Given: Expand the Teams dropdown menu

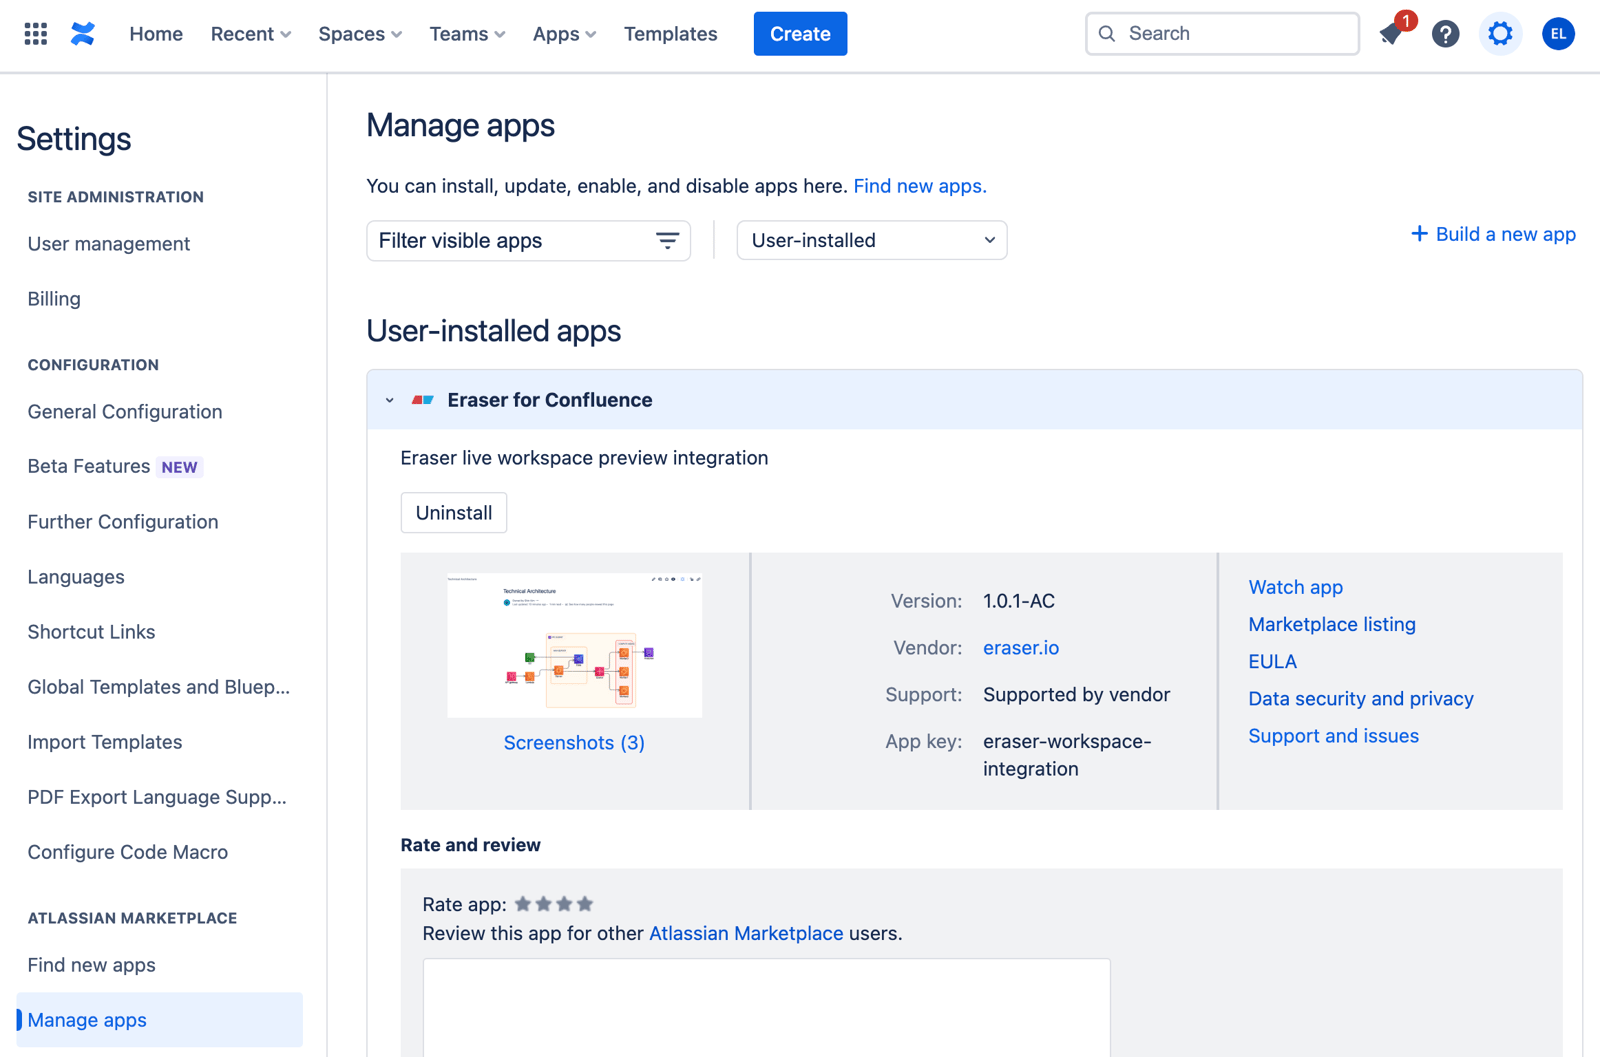Looking at the screenshot, I should pos(467,34).
